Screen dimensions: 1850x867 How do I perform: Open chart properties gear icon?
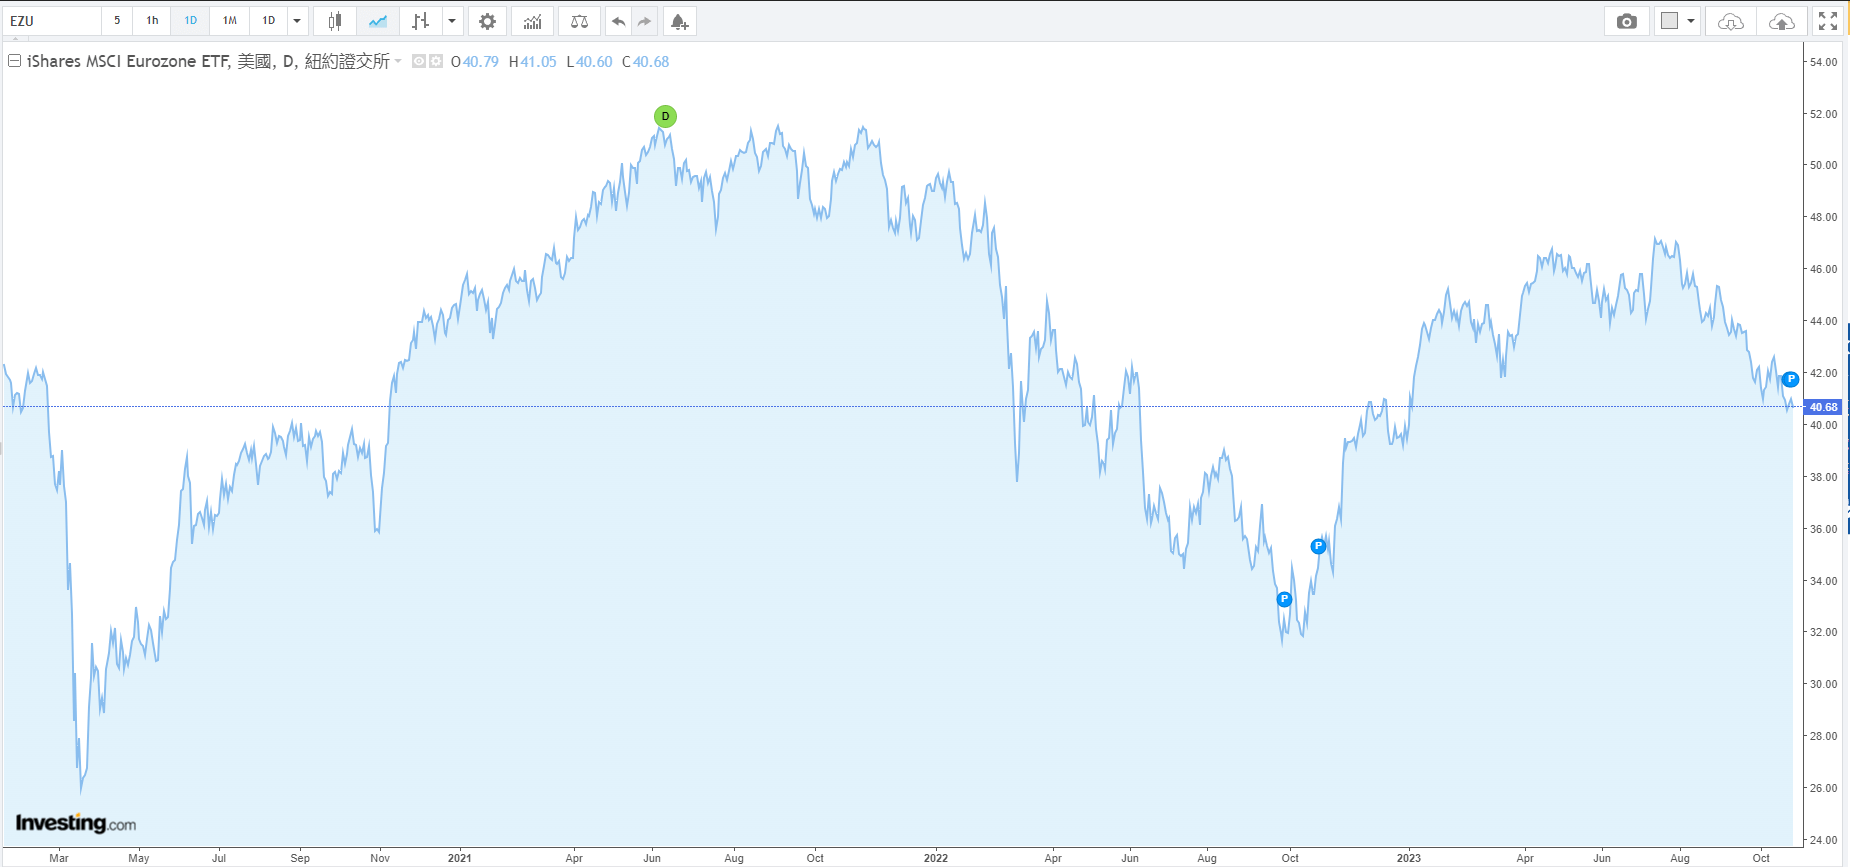pos(487,21)
